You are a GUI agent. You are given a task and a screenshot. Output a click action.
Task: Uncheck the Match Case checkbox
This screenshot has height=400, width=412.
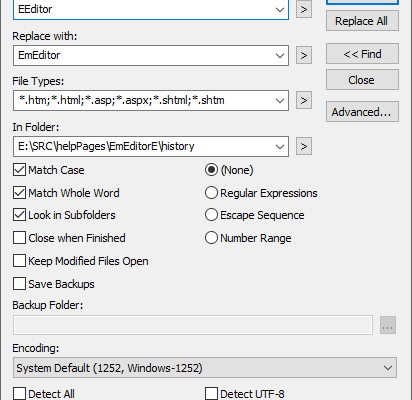[19, 170]
